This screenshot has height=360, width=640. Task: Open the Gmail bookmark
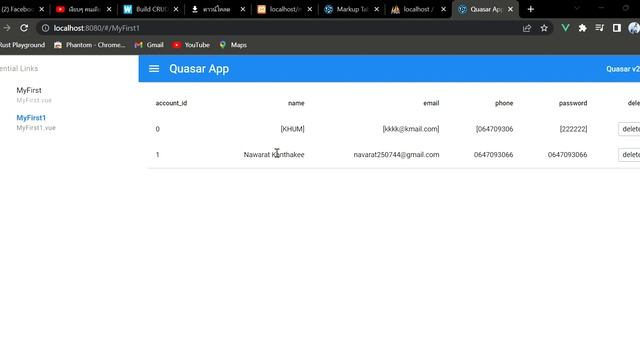click(x=149, y=45)
